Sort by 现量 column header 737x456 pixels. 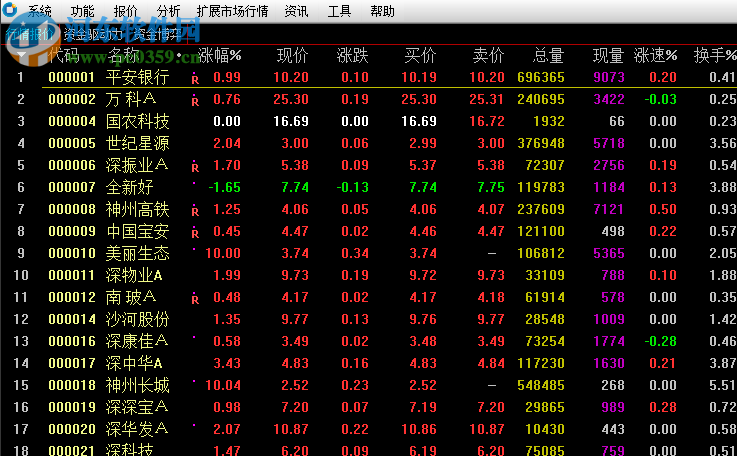pyautogui.click(x=608, y=56)
